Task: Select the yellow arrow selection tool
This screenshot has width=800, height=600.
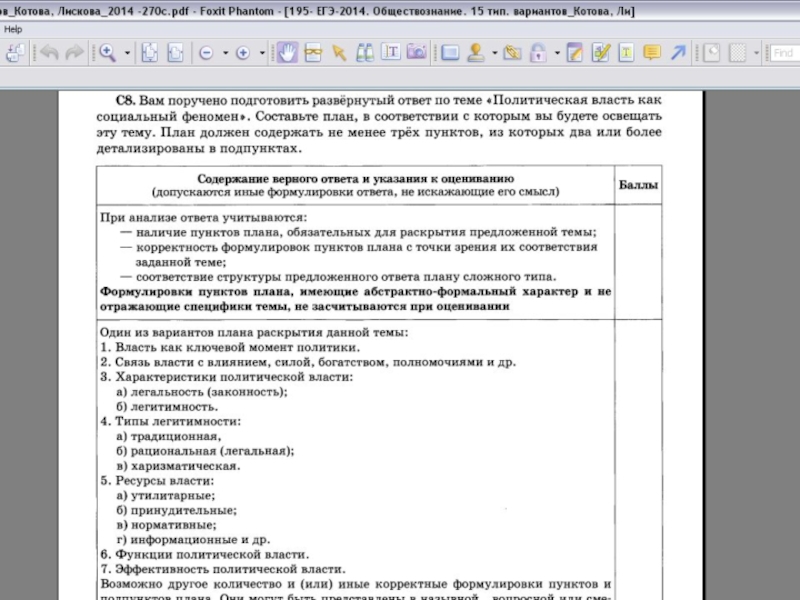Action: (x=339, y=53)
